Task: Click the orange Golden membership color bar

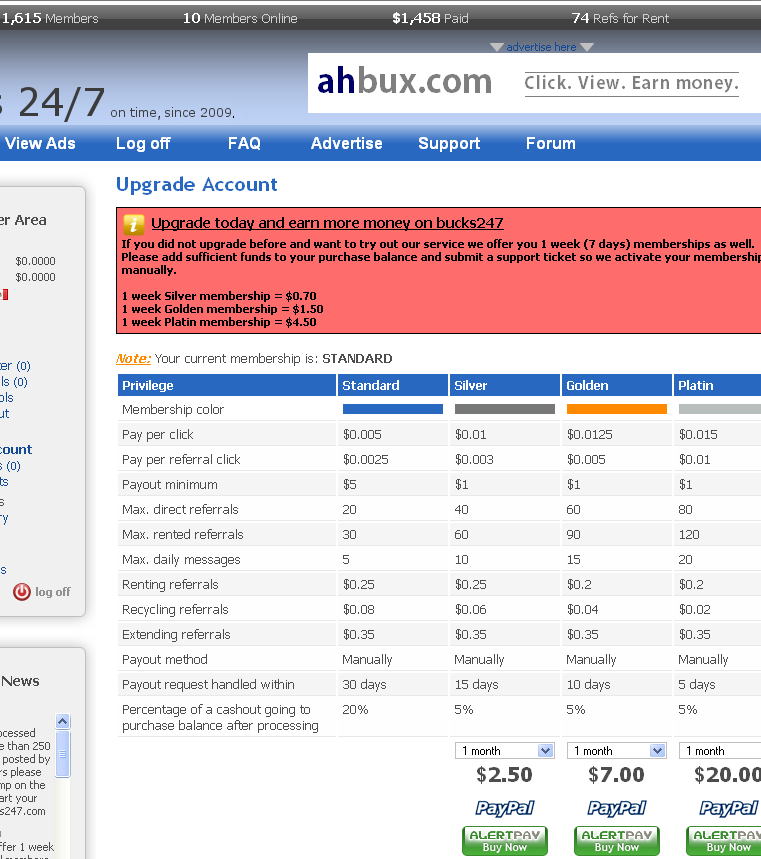Action: [x=616, y=409]
